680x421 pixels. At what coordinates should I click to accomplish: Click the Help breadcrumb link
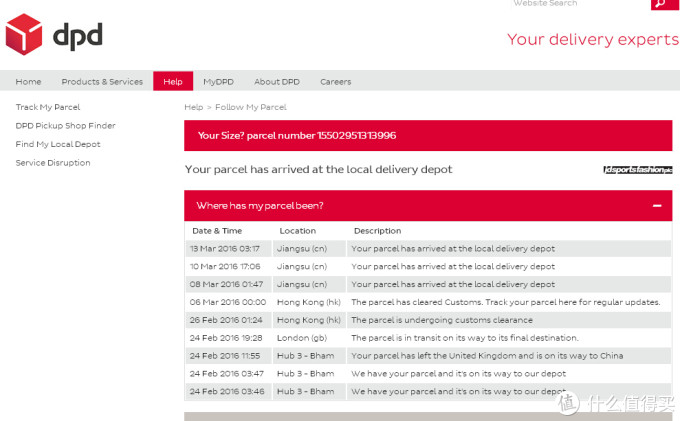[193, 107]
